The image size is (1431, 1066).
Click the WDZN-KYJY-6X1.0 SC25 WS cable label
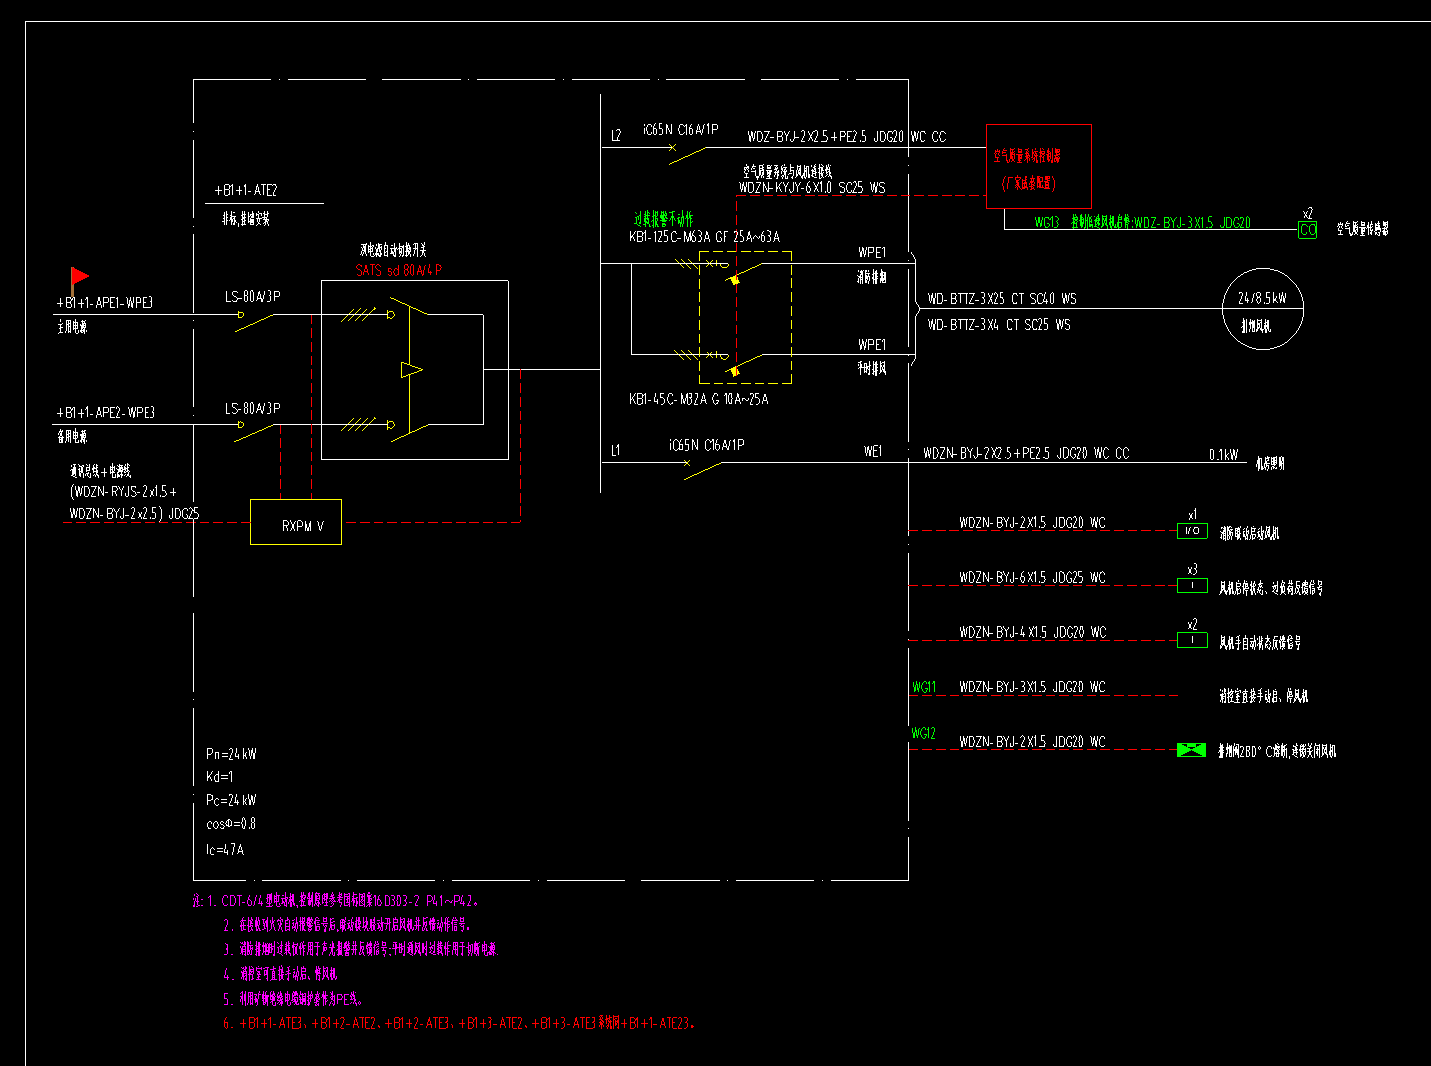point(812,188)
